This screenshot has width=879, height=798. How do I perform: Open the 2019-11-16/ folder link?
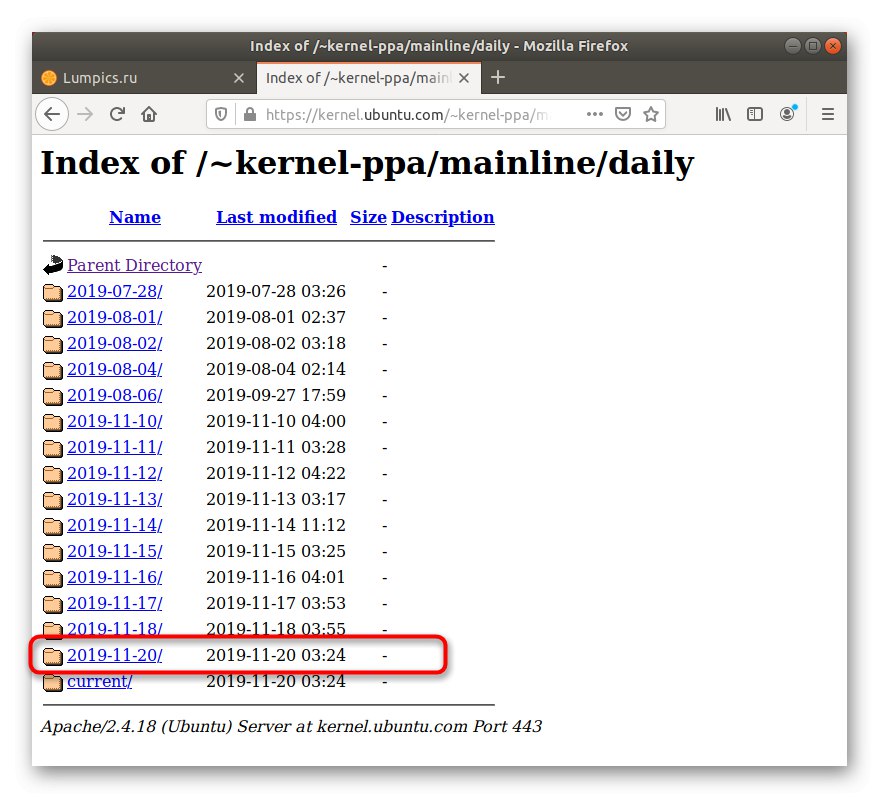(114, 577)
